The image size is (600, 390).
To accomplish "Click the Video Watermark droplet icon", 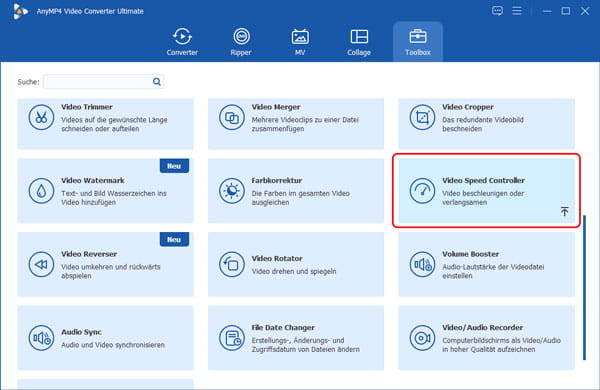I will (41, 191).
